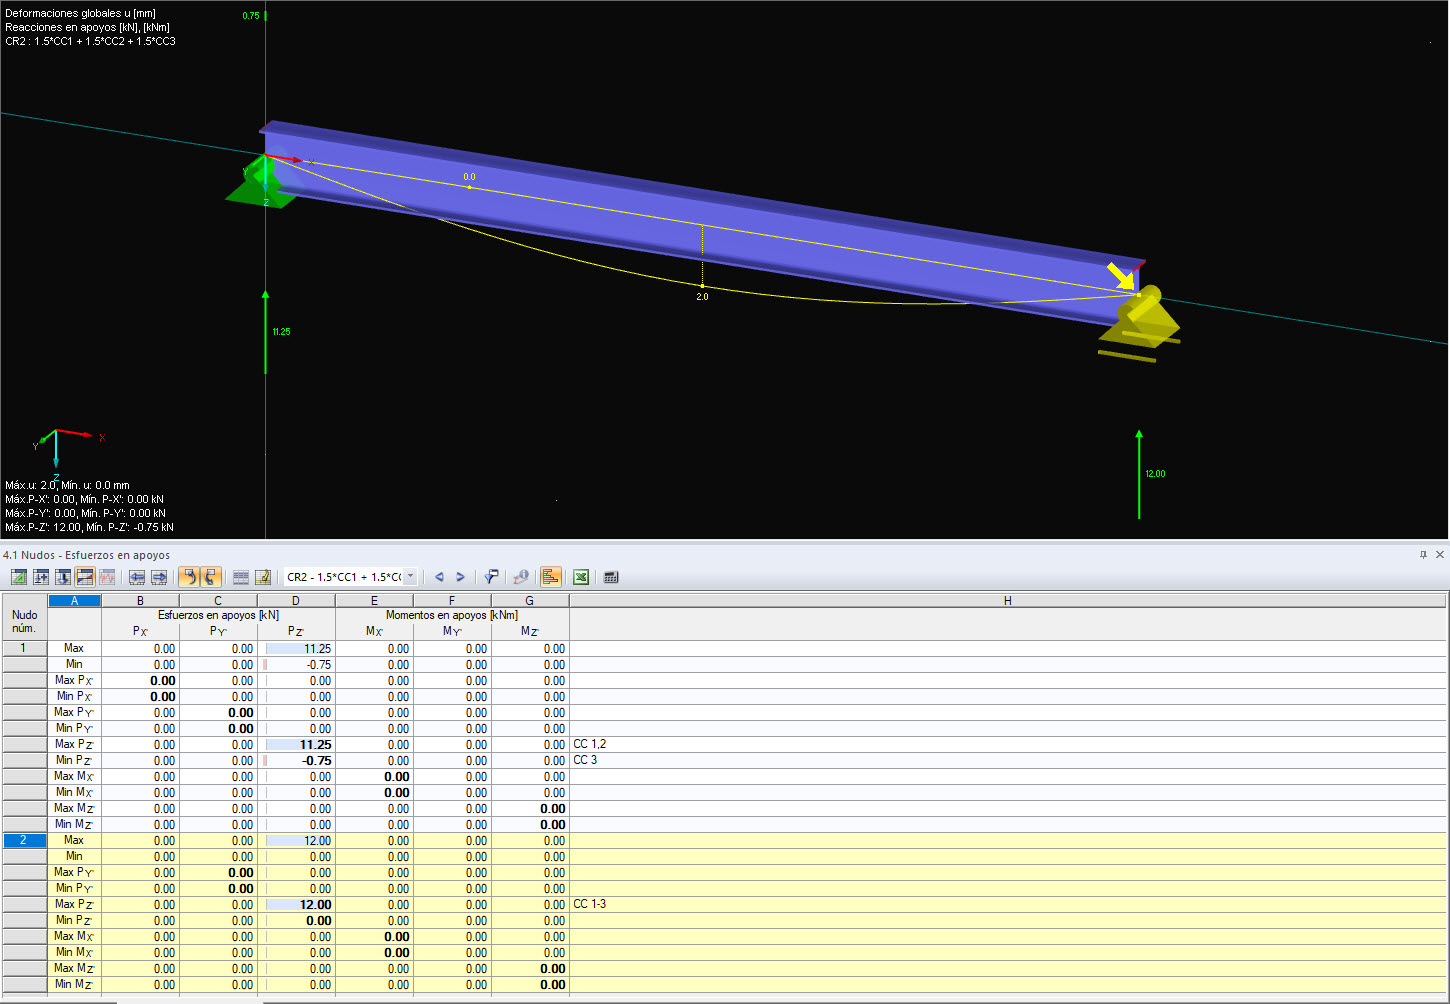Click the table-with-pencil edit icon

pyautogui.click(x=263, y=577)
